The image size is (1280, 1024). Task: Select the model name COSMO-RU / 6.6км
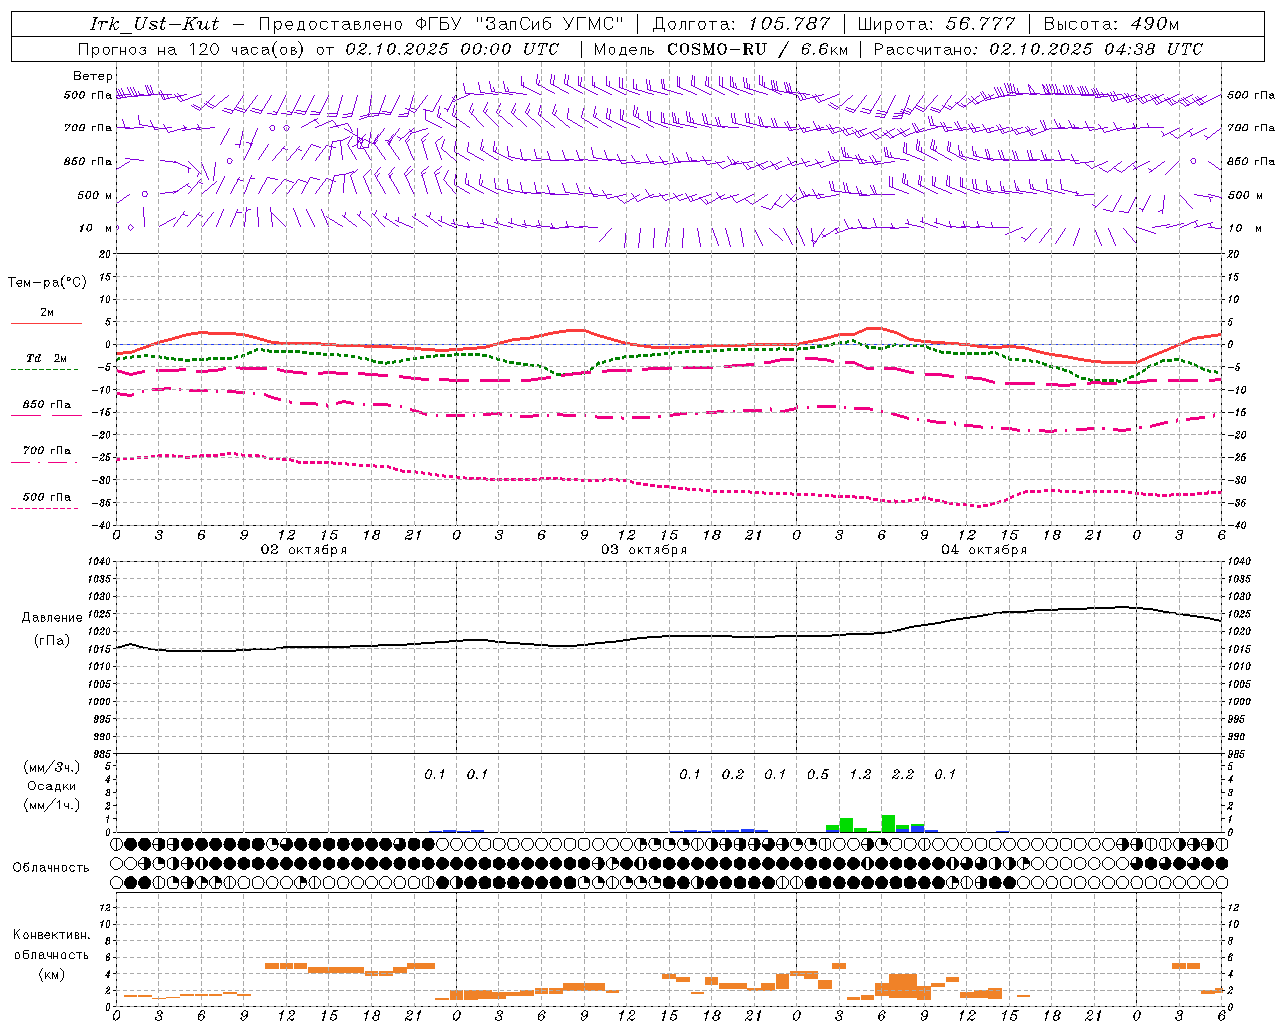click(x=757, y=49)
